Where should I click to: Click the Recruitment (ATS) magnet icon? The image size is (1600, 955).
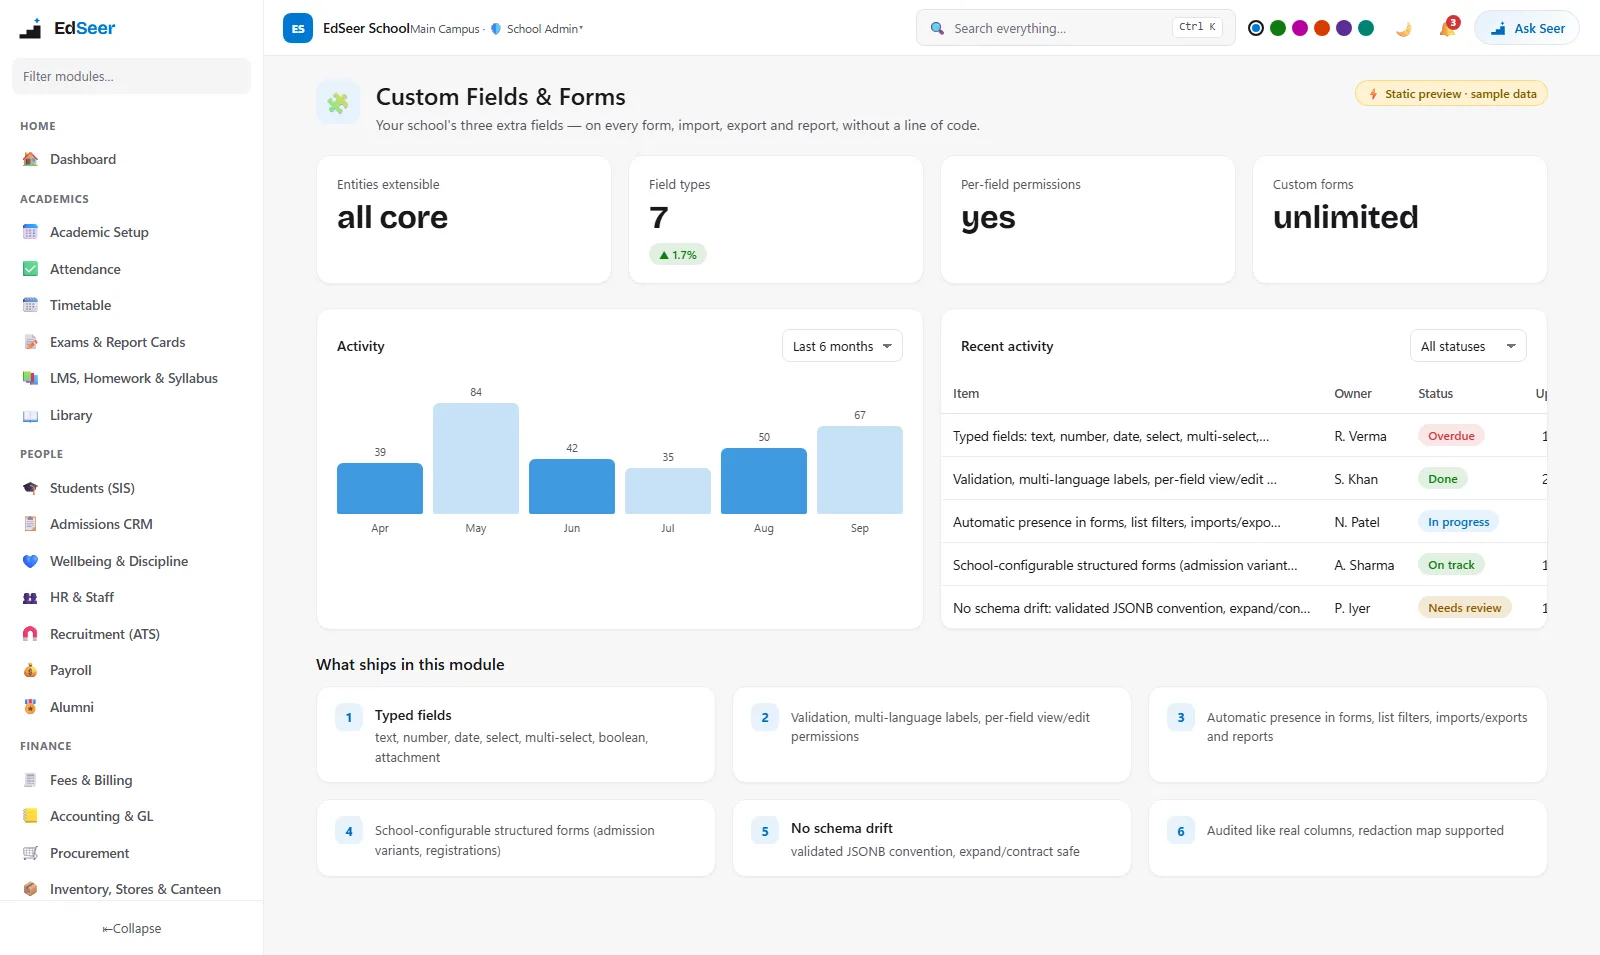pos(30,634)
